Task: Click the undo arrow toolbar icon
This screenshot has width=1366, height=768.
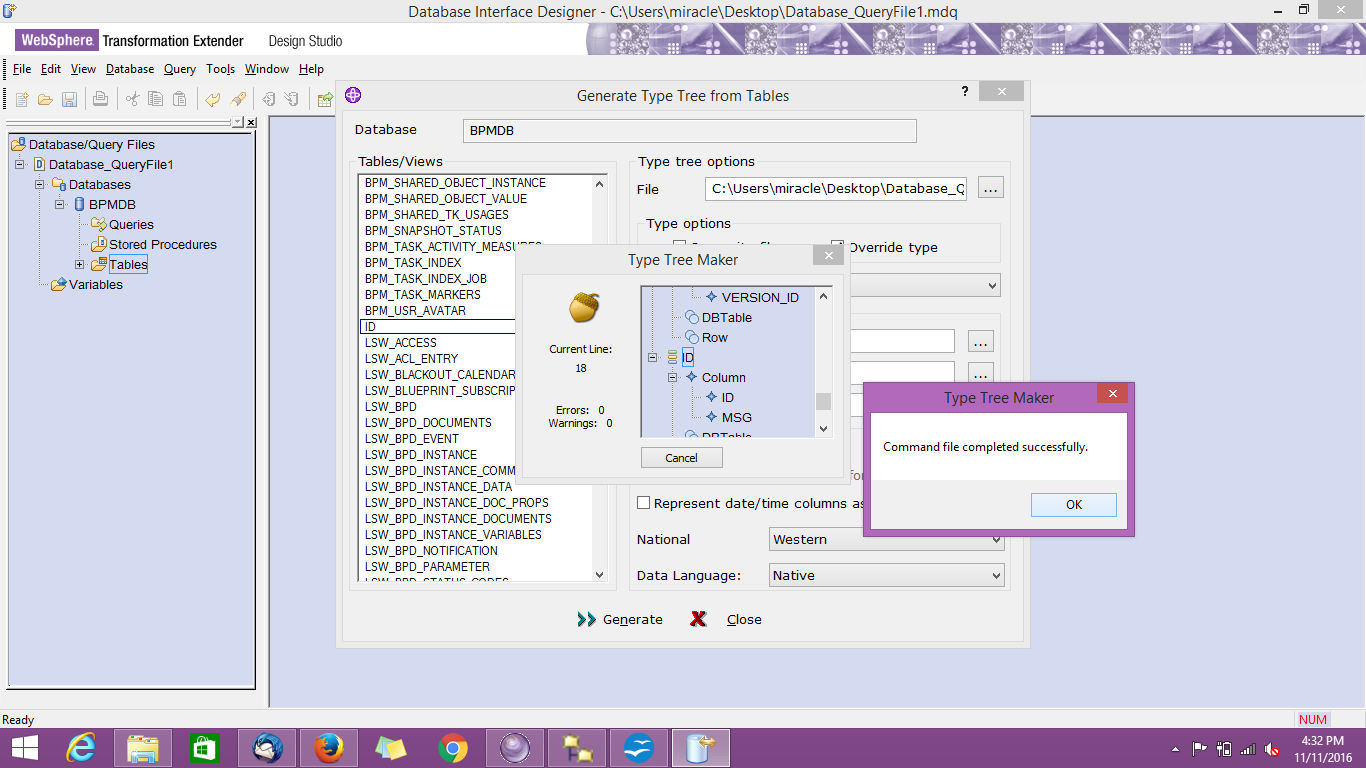Action: [210, 98]
